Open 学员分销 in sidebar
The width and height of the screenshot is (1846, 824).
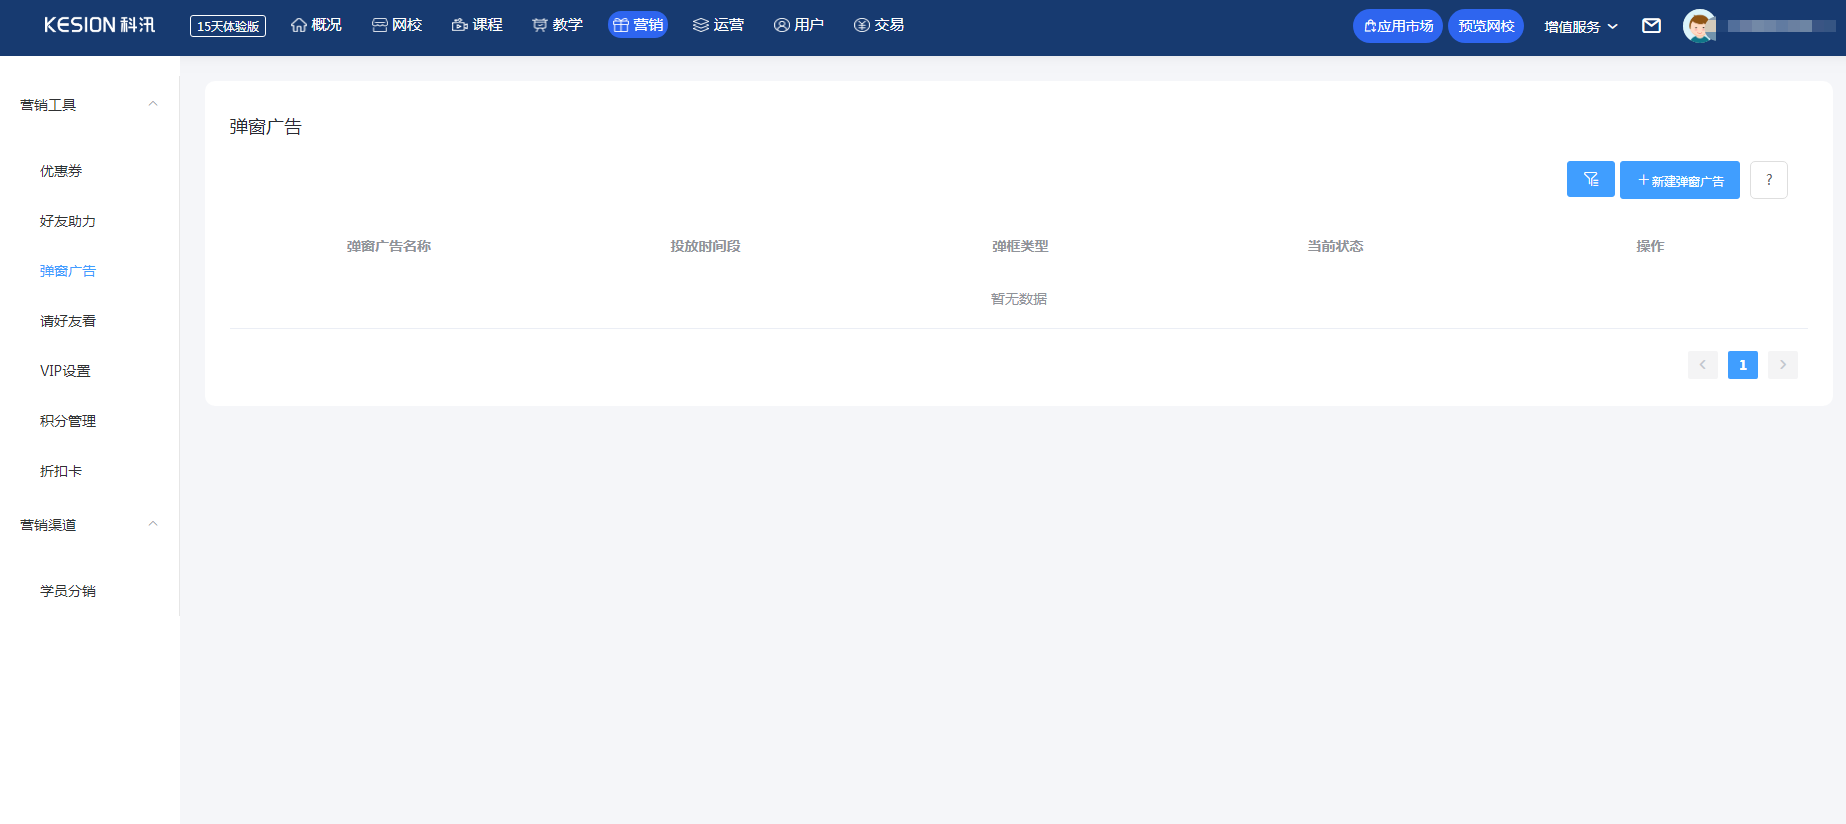68,591
